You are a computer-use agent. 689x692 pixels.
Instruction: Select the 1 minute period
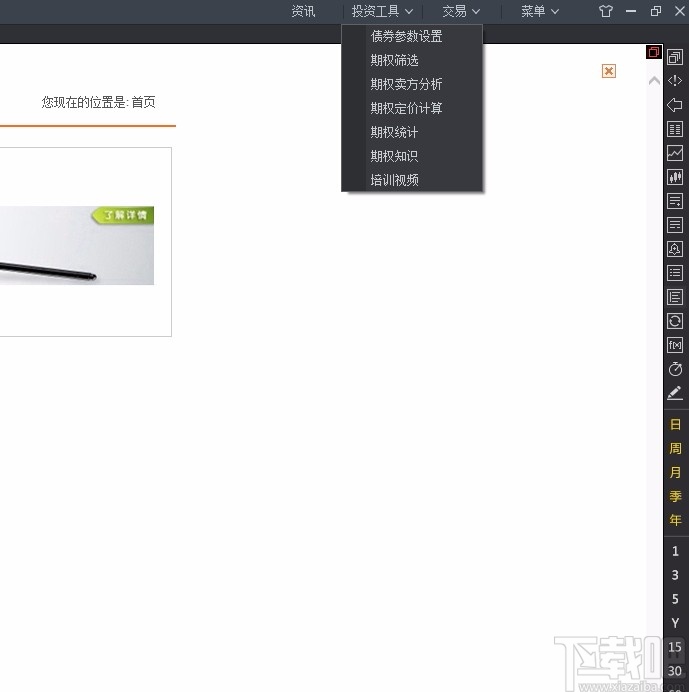(x=675, y=551)
